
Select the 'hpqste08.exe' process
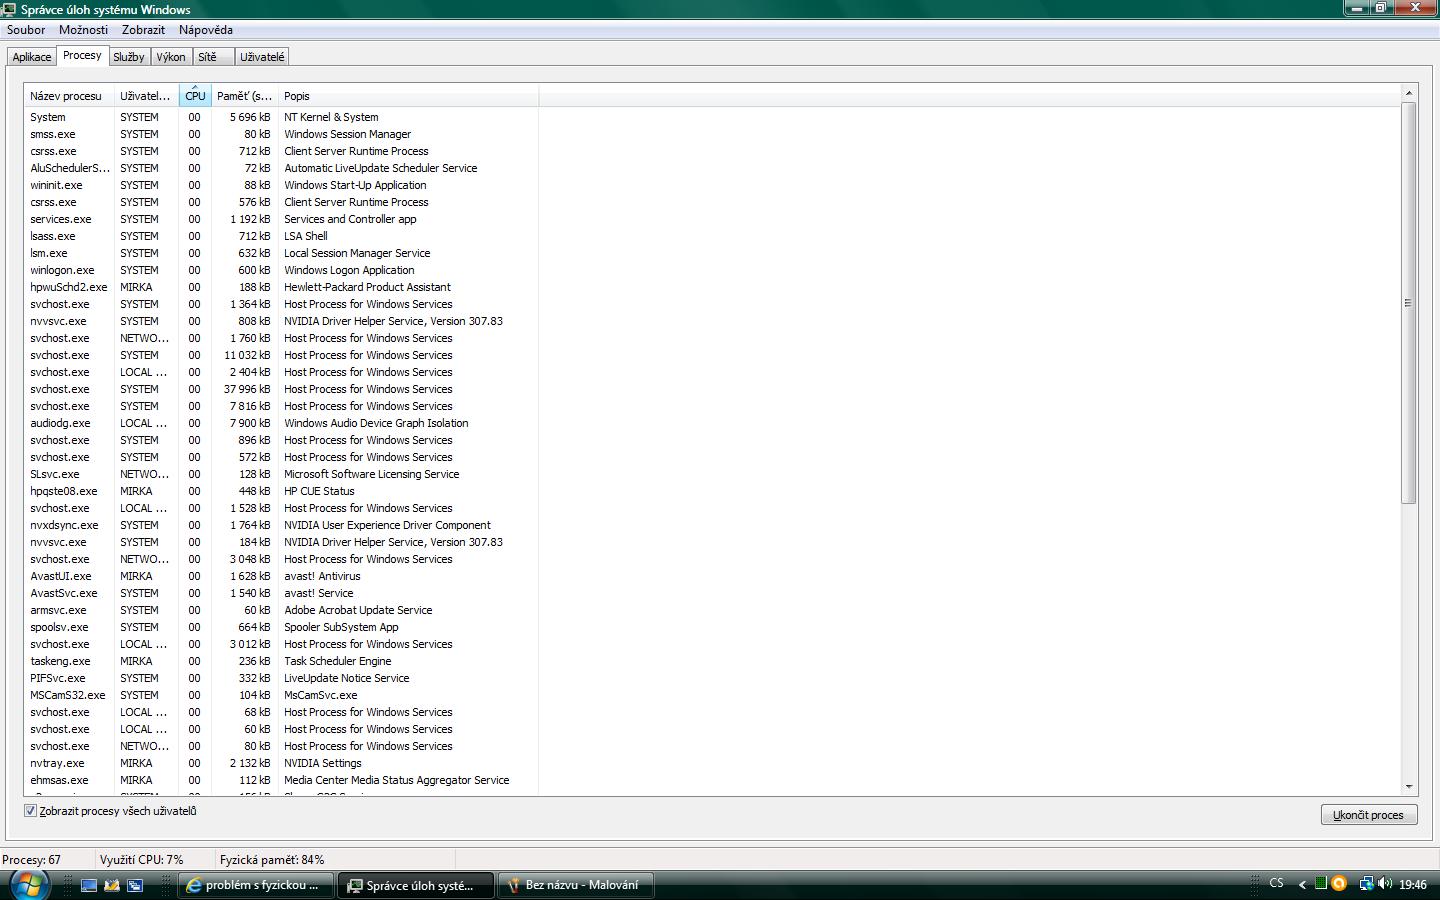281,491
